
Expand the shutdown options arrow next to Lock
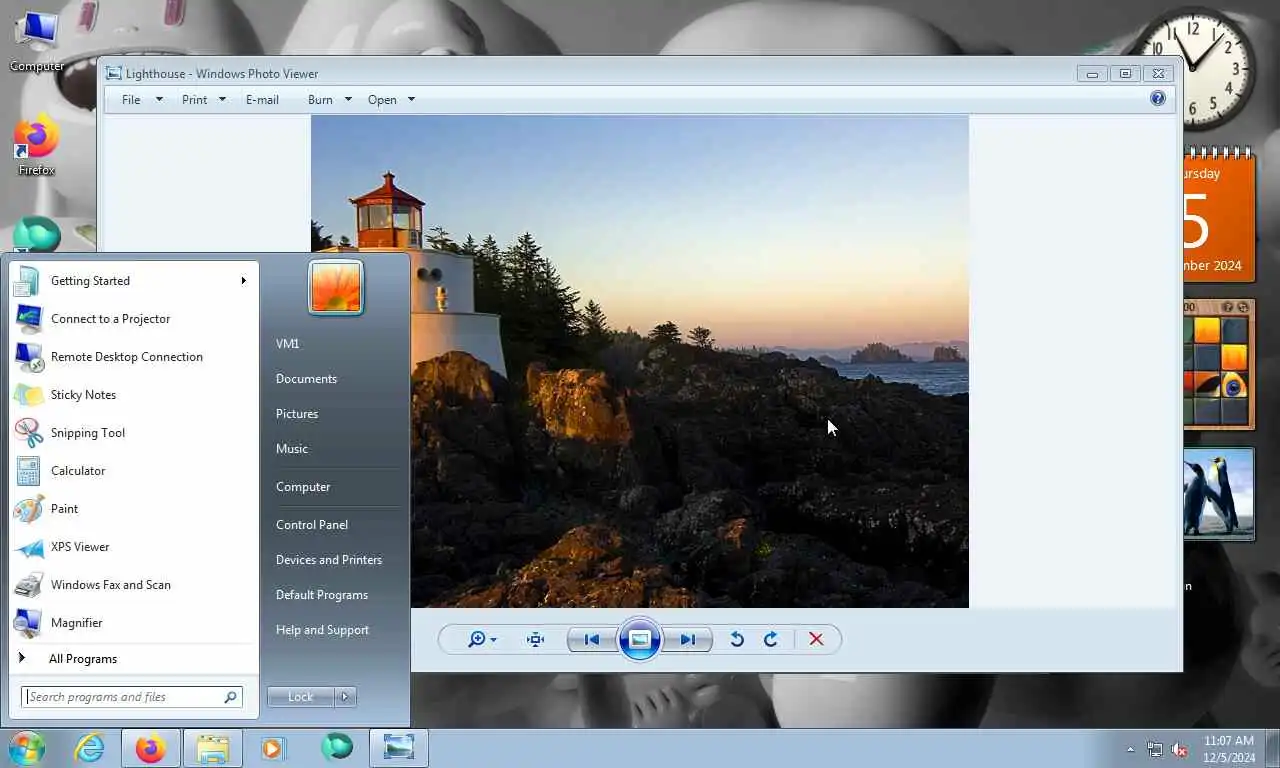pyautogui.click(x=345, y=697)
